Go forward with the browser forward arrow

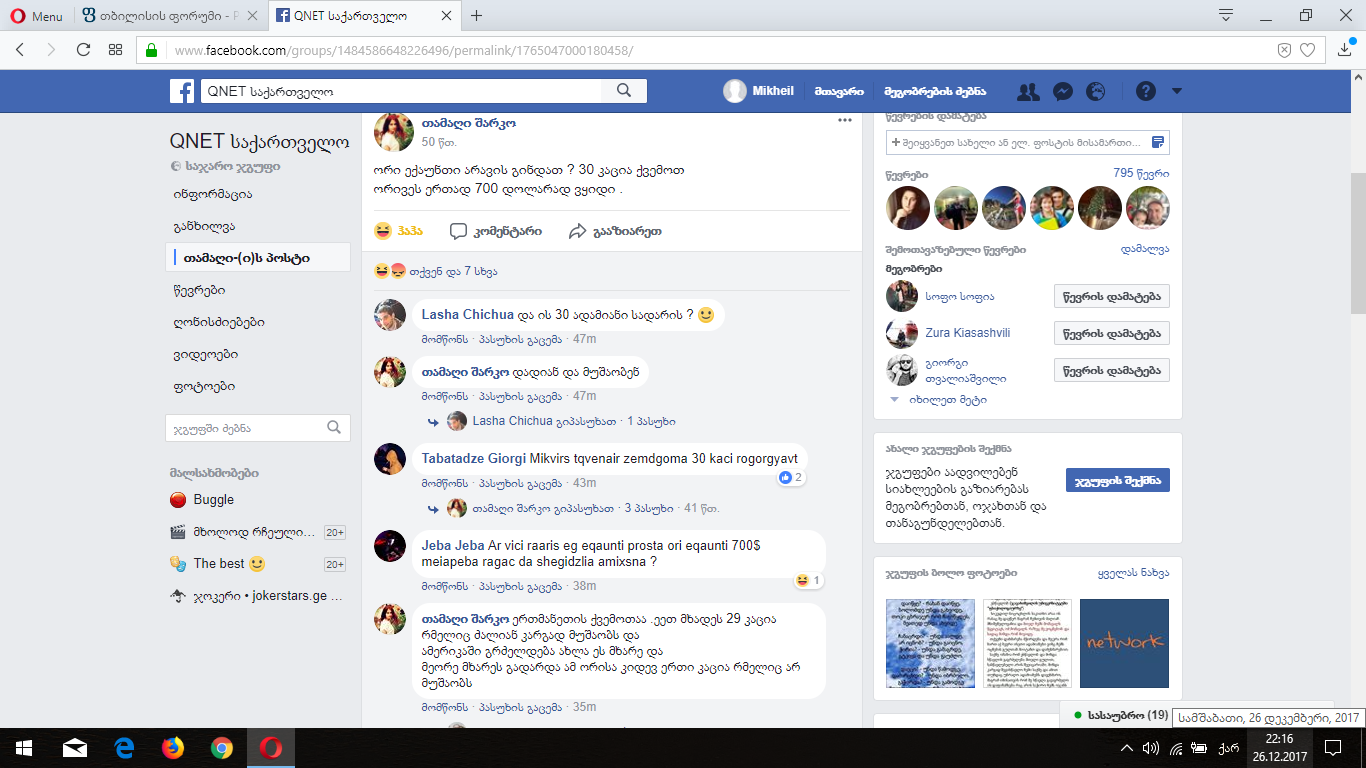coord(51,50)
